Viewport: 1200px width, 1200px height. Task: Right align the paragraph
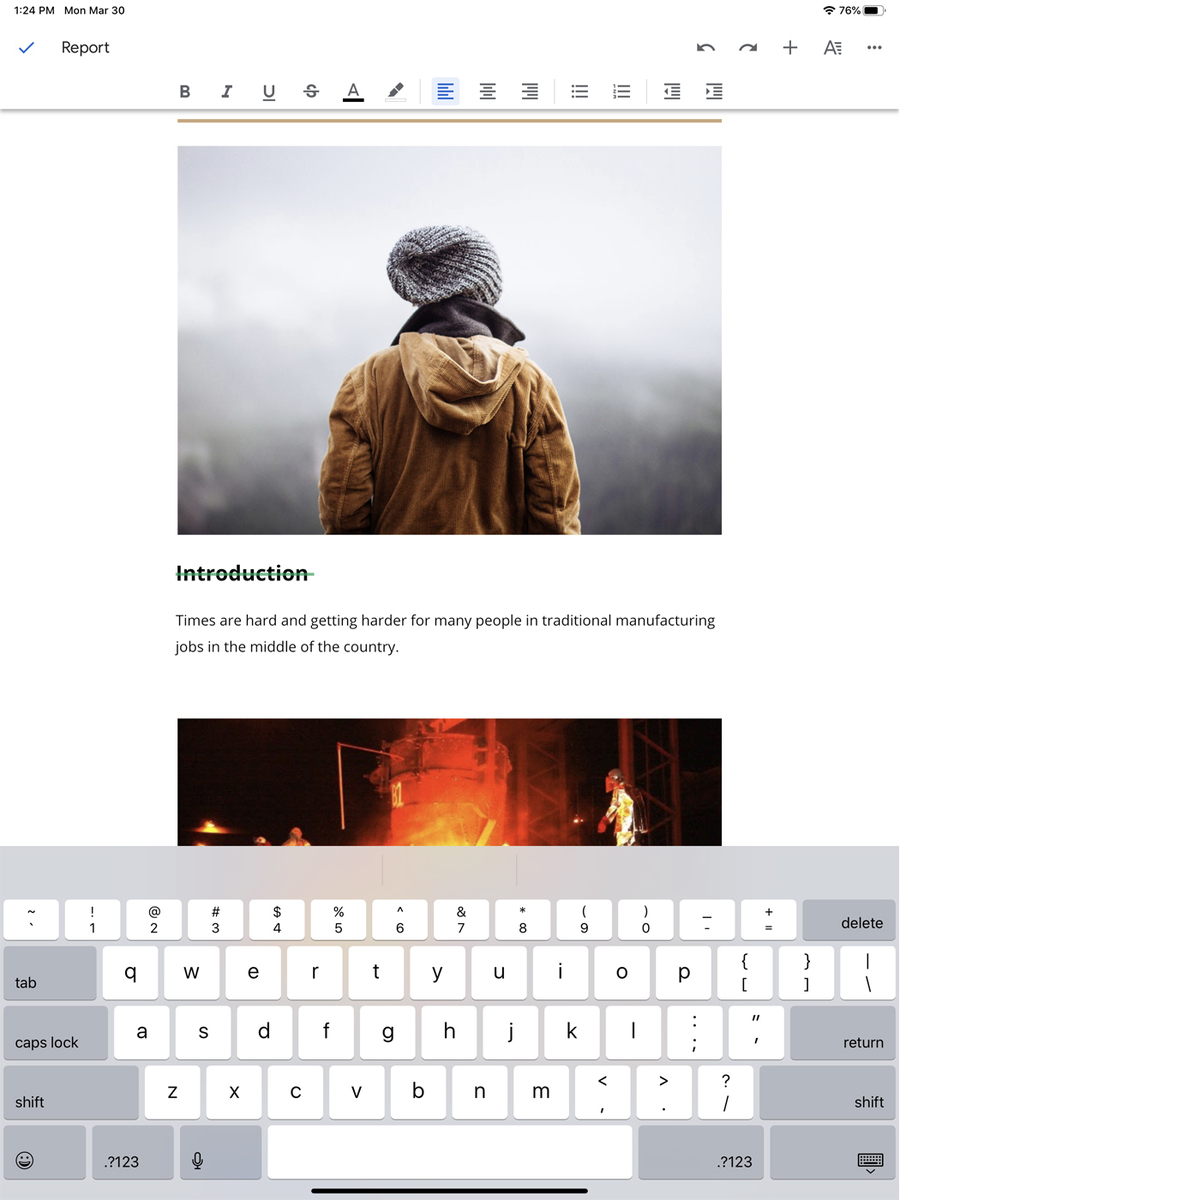coord(530,91)
